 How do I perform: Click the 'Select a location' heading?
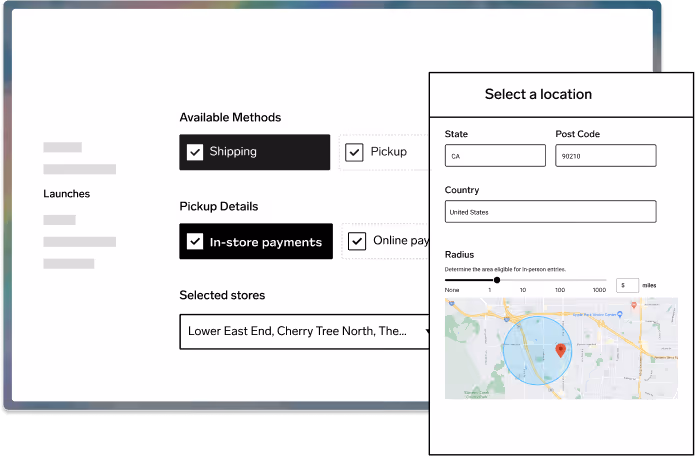coord(538,94)
